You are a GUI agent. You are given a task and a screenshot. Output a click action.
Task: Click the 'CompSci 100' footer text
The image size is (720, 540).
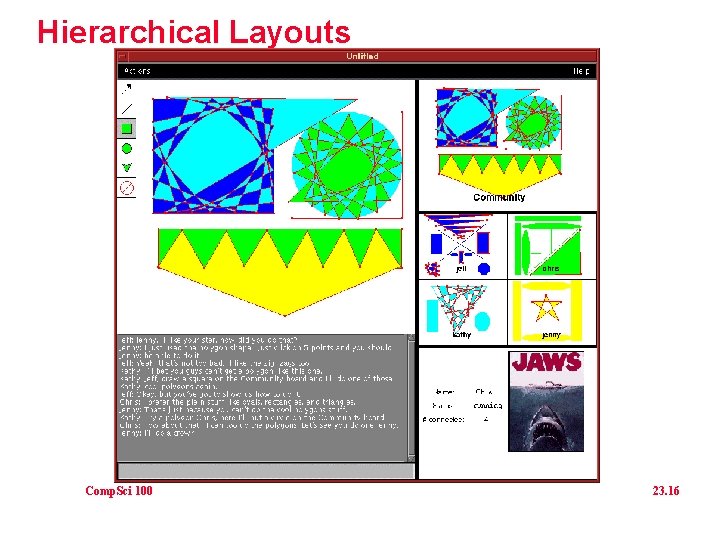click(118, 490)
